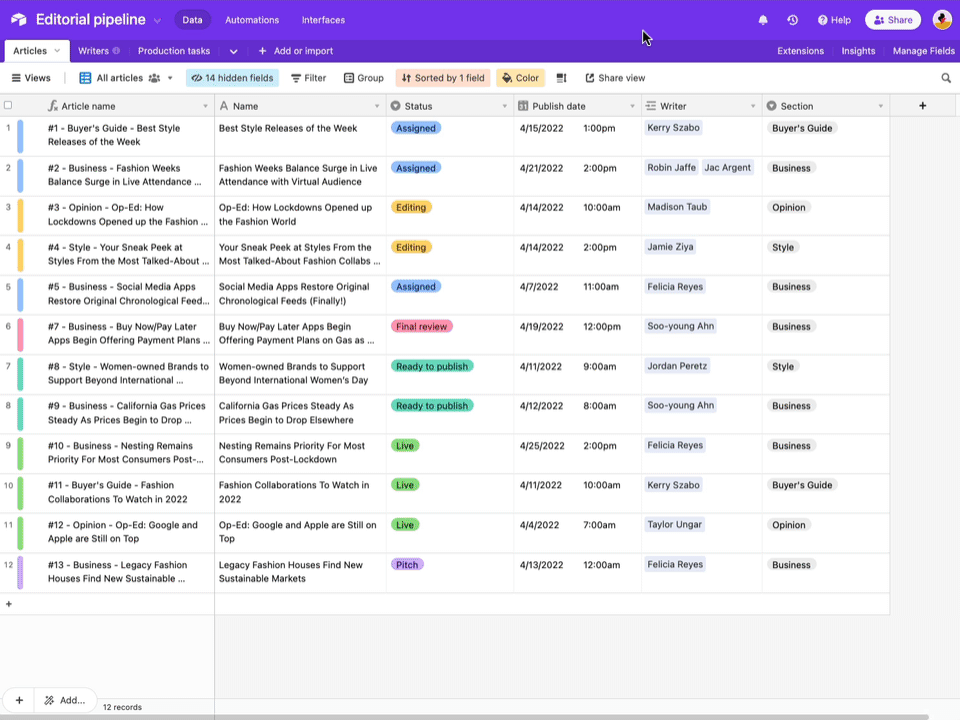Switch to the Automations tab
This screenshot has height=720, width=960.
click(x=252, y=19)
